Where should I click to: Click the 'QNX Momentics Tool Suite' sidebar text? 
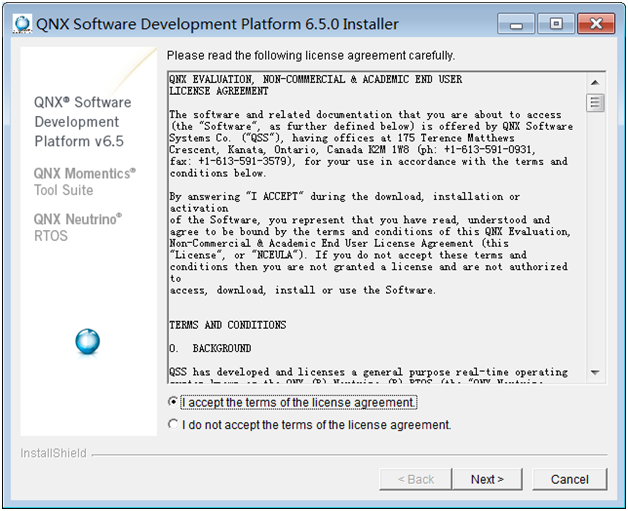85,181
